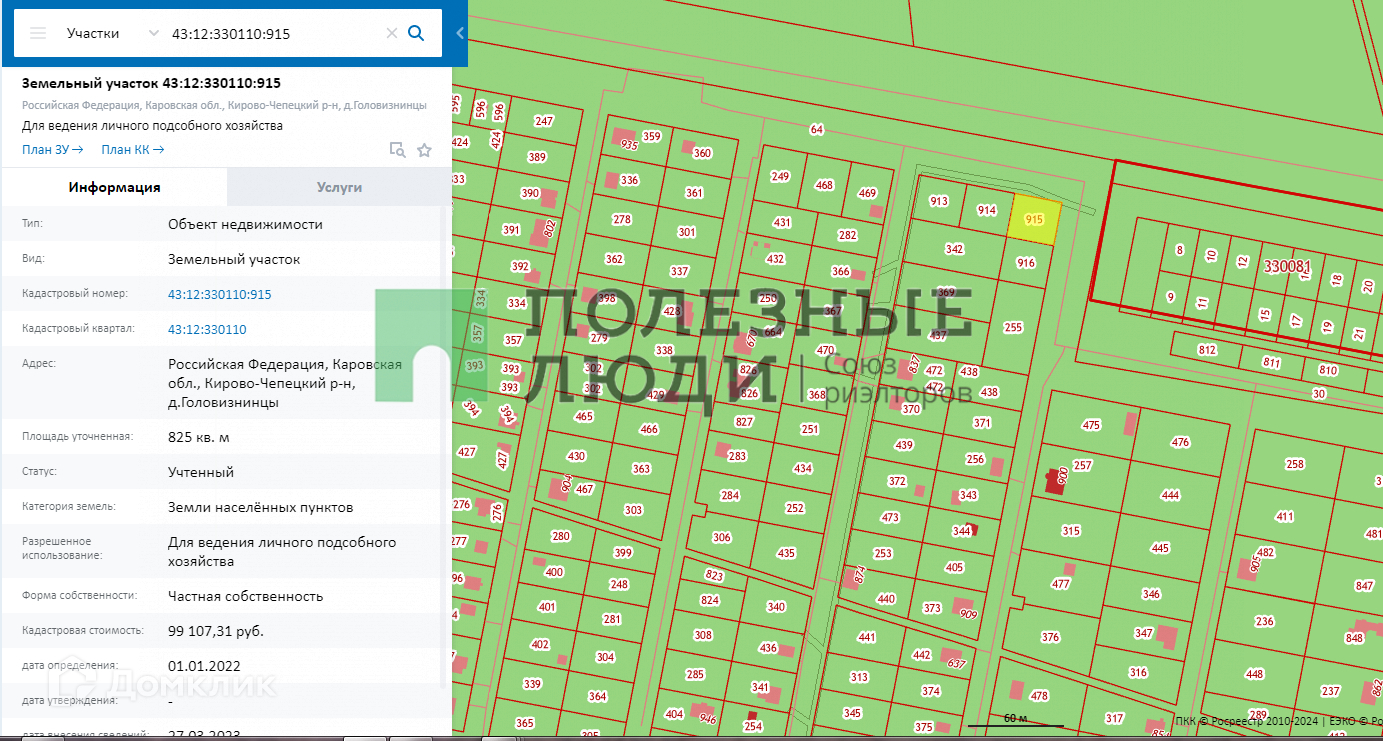
Task: Click parcel 916 on the map
Action: (1025, 263)
